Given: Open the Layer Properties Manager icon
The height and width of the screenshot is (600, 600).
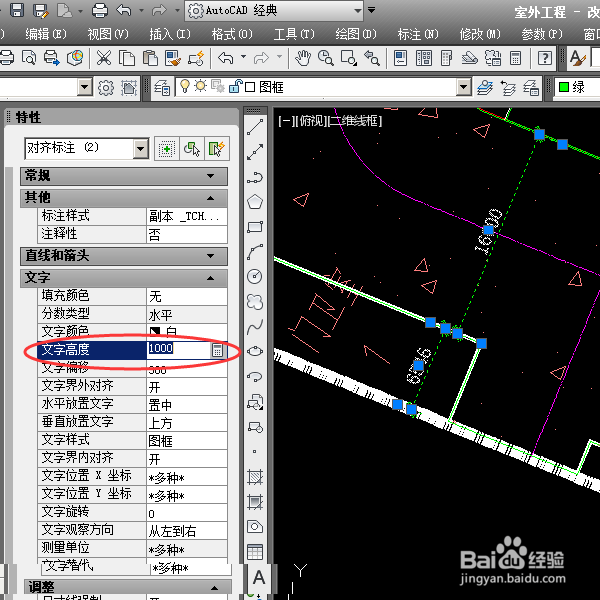Looking at the screenshot, I should point(162,88).
